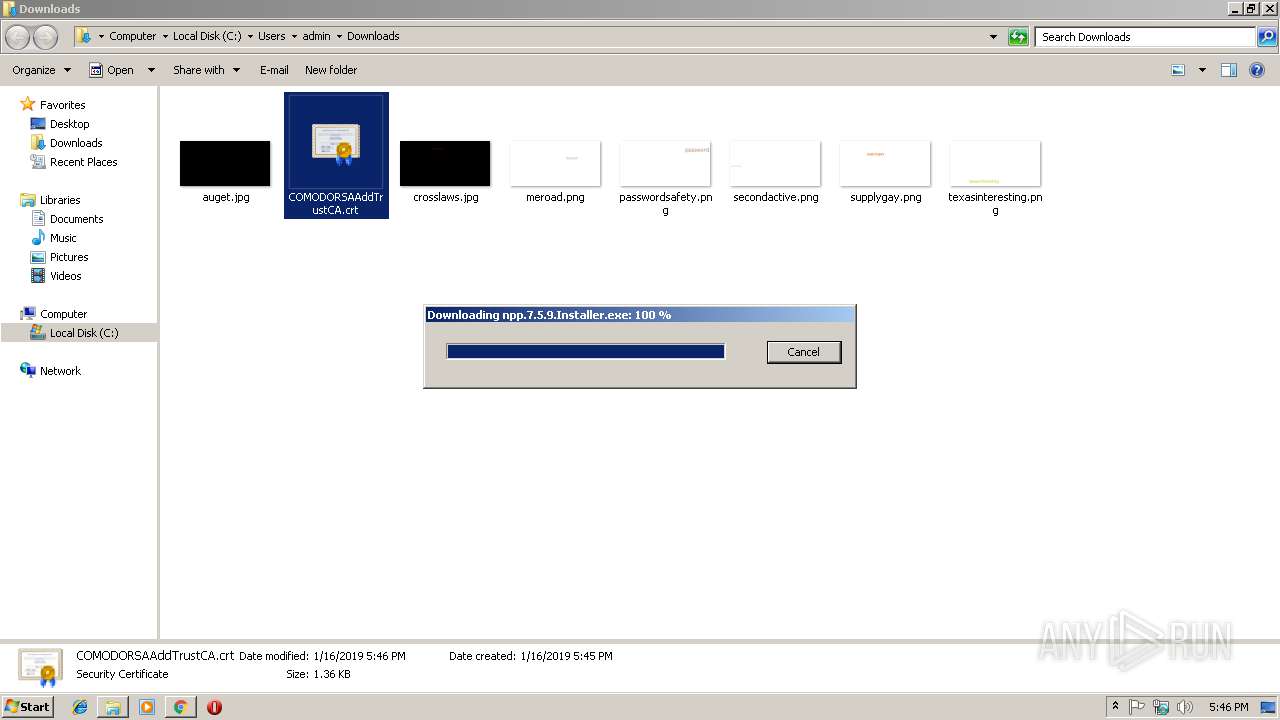Click Local Disk (C:) breadcrumb segment
The width and height of the screenshot is (1280, 720).
point(207,36)
